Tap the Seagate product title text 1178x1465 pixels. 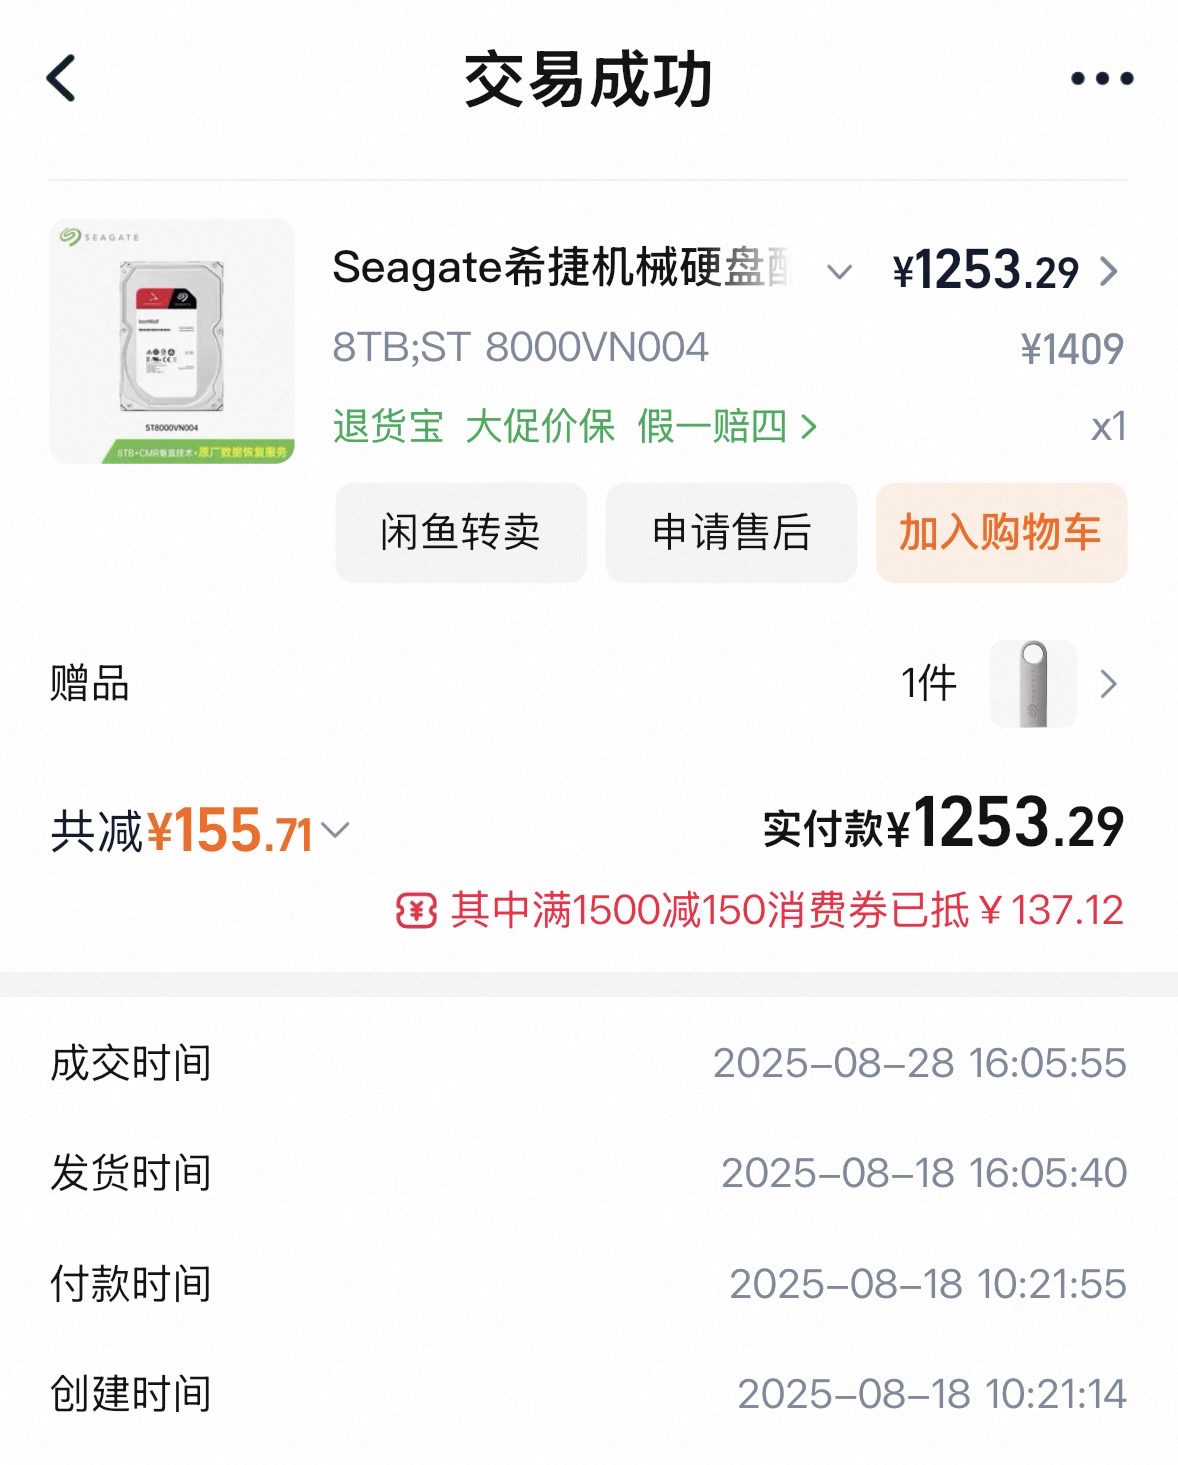(x=562, y=268)
